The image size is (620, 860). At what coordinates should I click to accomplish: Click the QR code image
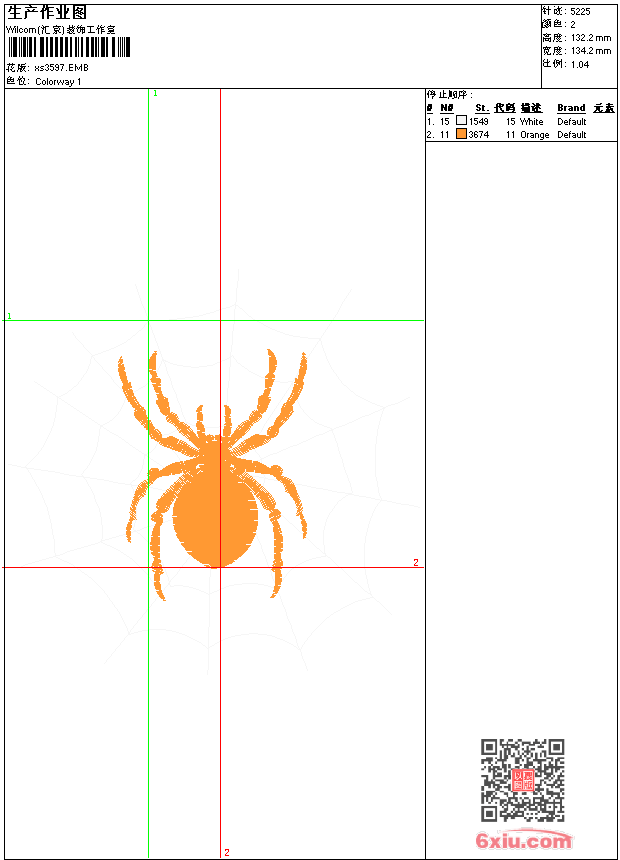[523, 780]
